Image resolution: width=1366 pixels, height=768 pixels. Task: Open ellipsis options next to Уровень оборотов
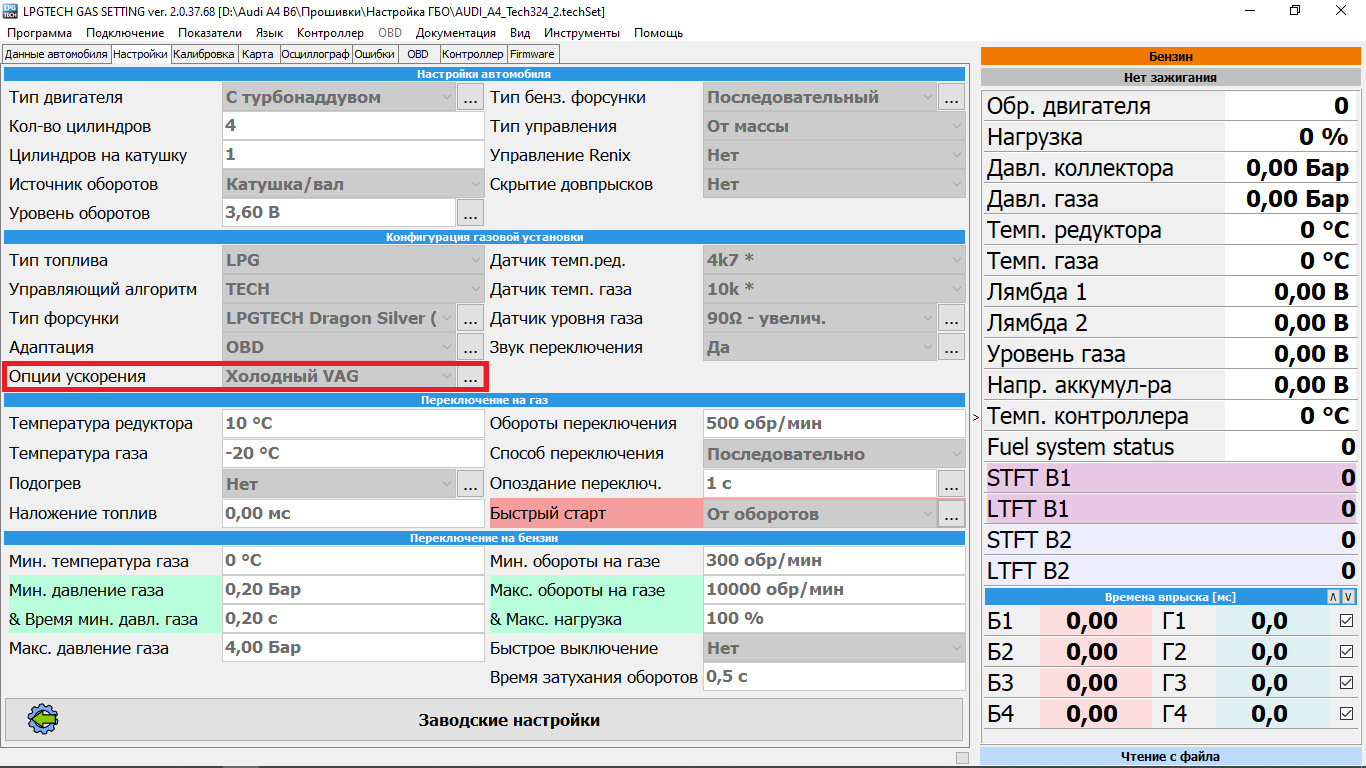471,213
